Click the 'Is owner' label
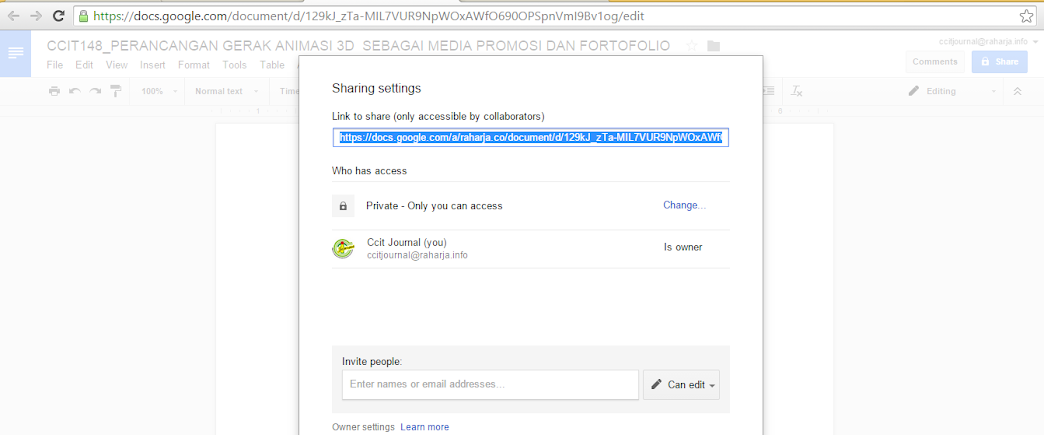Image resolution: width=1044 pixels, height=435 pixels. [683, 247]
